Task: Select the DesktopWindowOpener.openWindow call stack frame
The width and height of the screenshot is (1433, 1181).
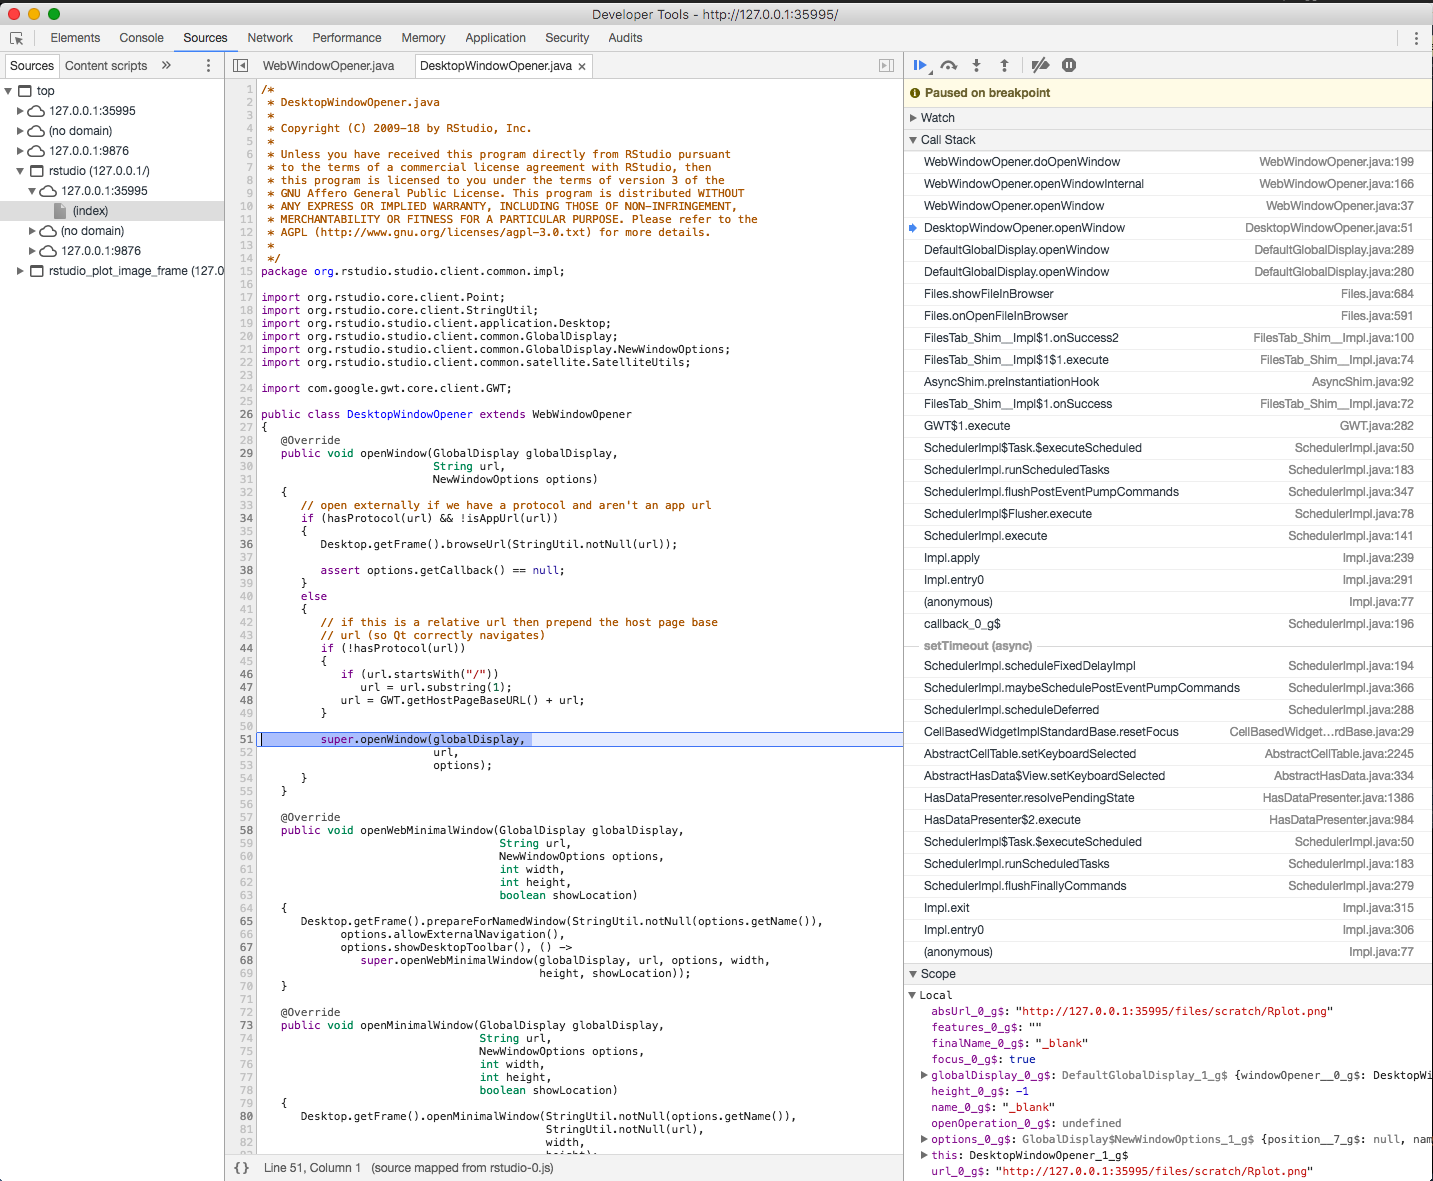Action: click(1022, 227)
